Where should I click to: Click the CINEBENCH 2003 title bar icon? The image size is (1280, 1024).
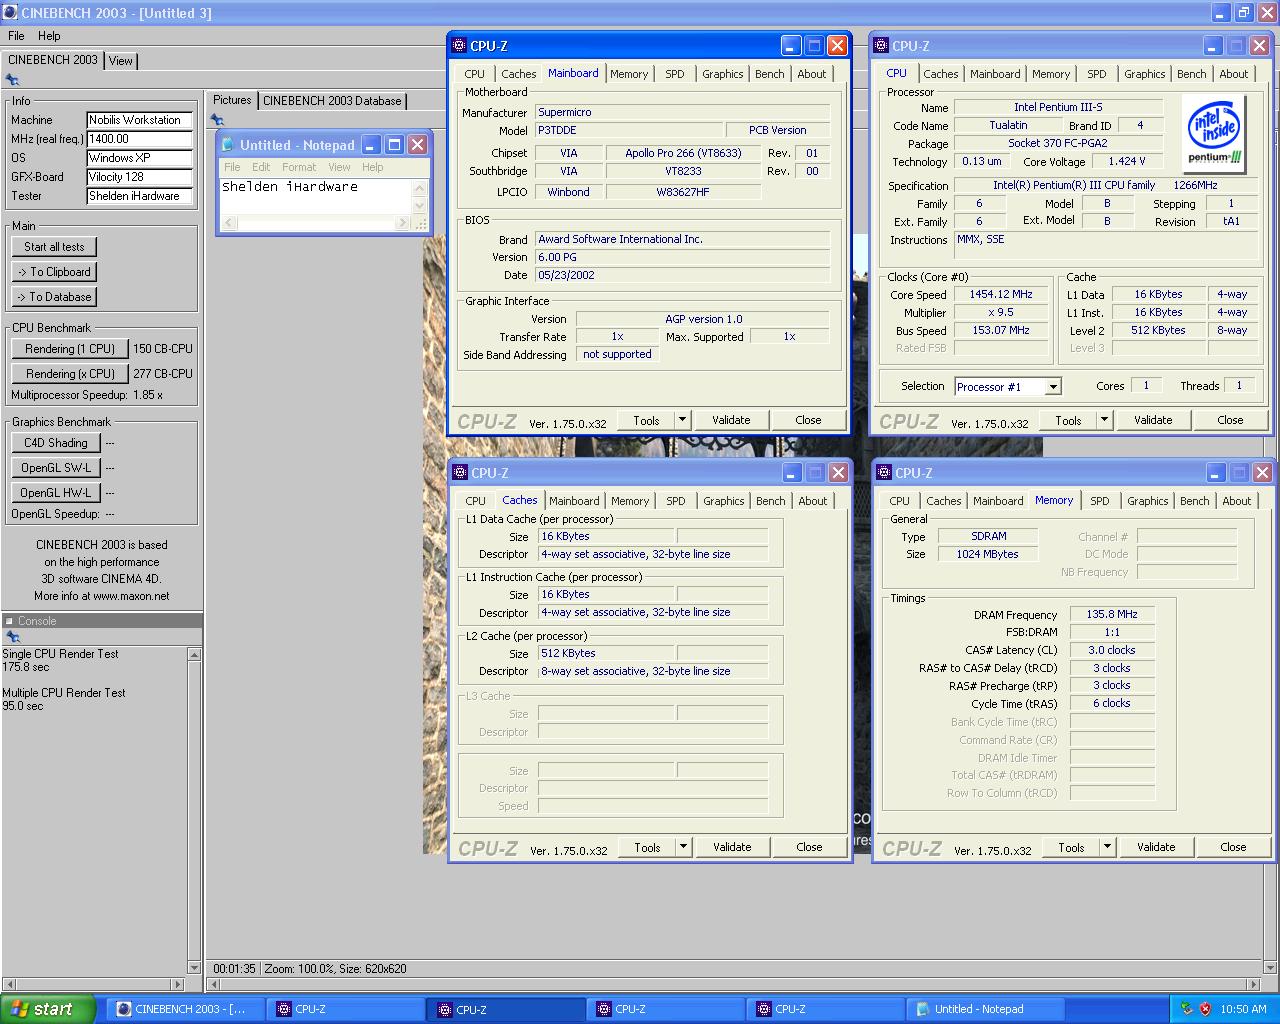11,13
